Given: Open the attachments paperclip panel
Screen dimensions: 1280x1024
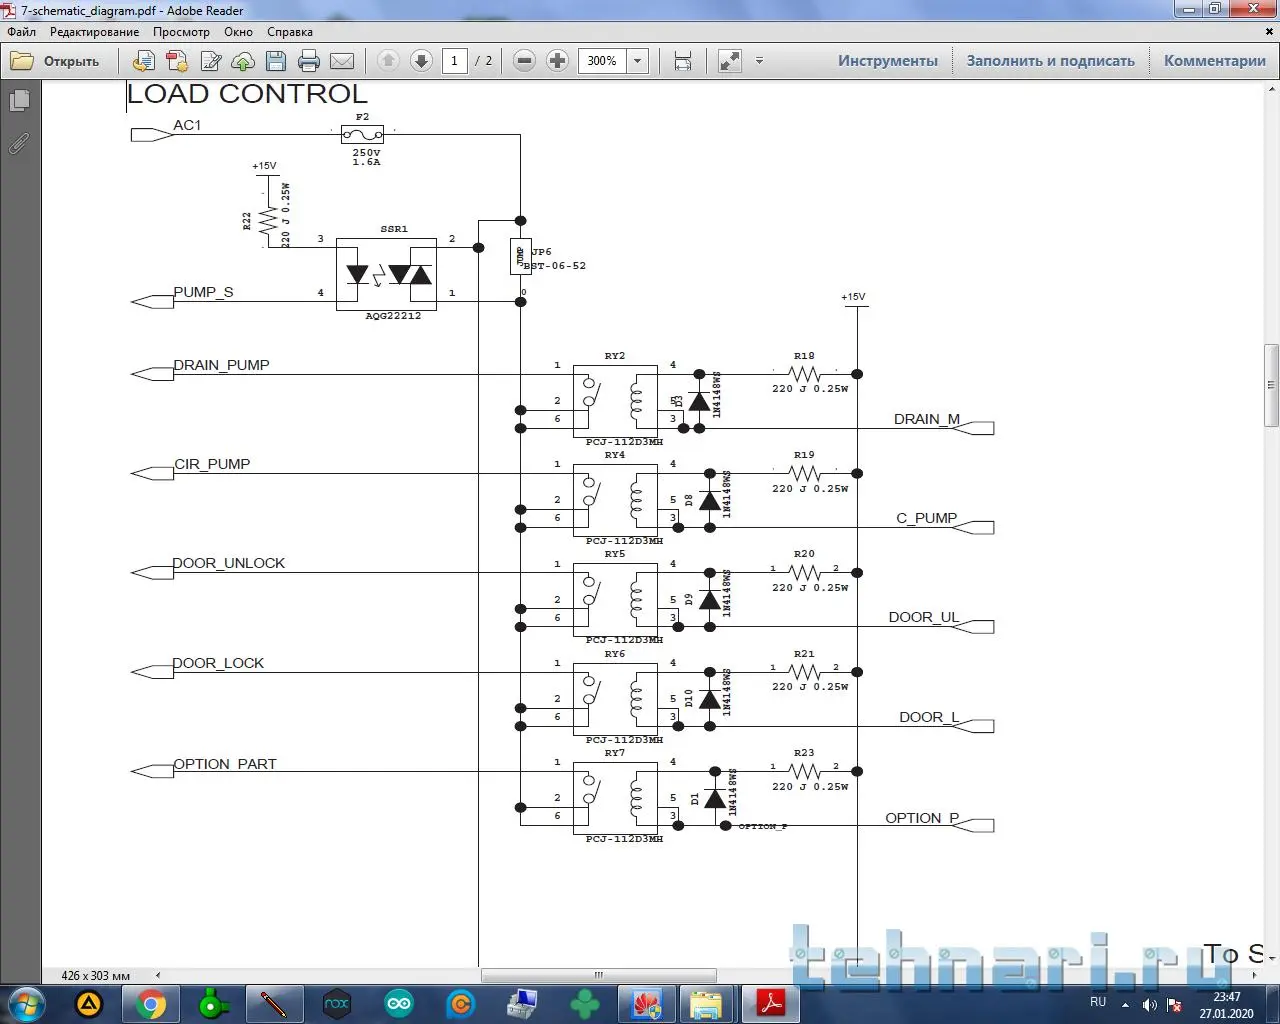Looking at the screenshot, I should pyautogui.click(x=19, y=144).
